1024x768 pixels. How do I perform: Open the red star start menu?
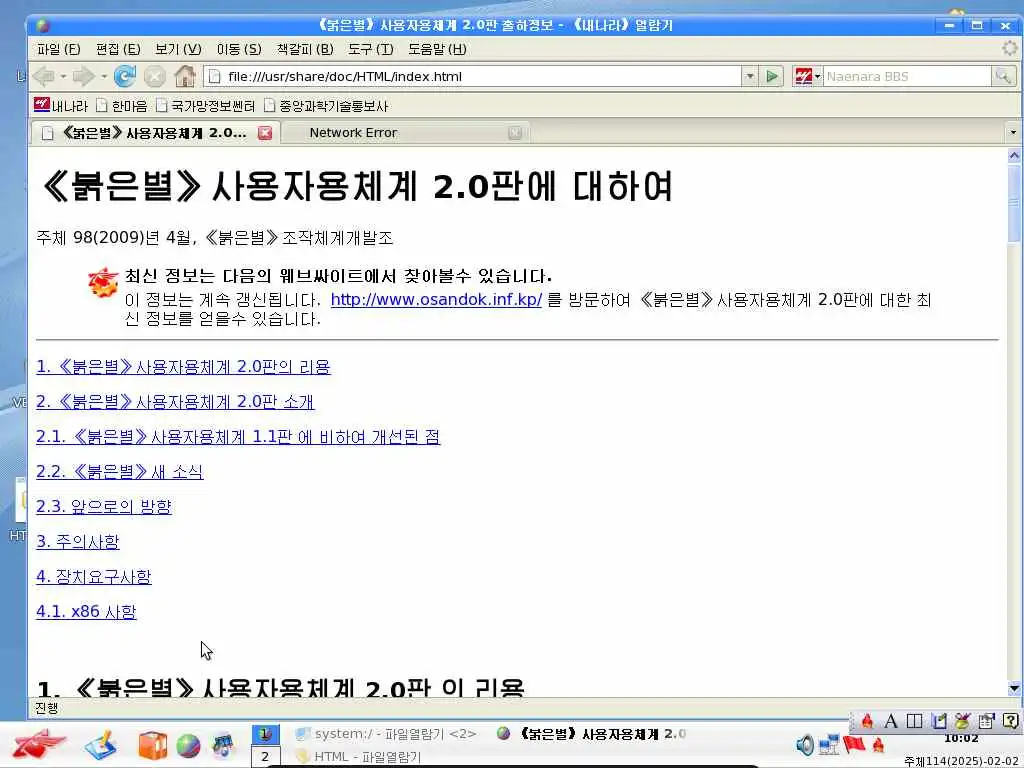pyautogui.click(x=38, y=745)
